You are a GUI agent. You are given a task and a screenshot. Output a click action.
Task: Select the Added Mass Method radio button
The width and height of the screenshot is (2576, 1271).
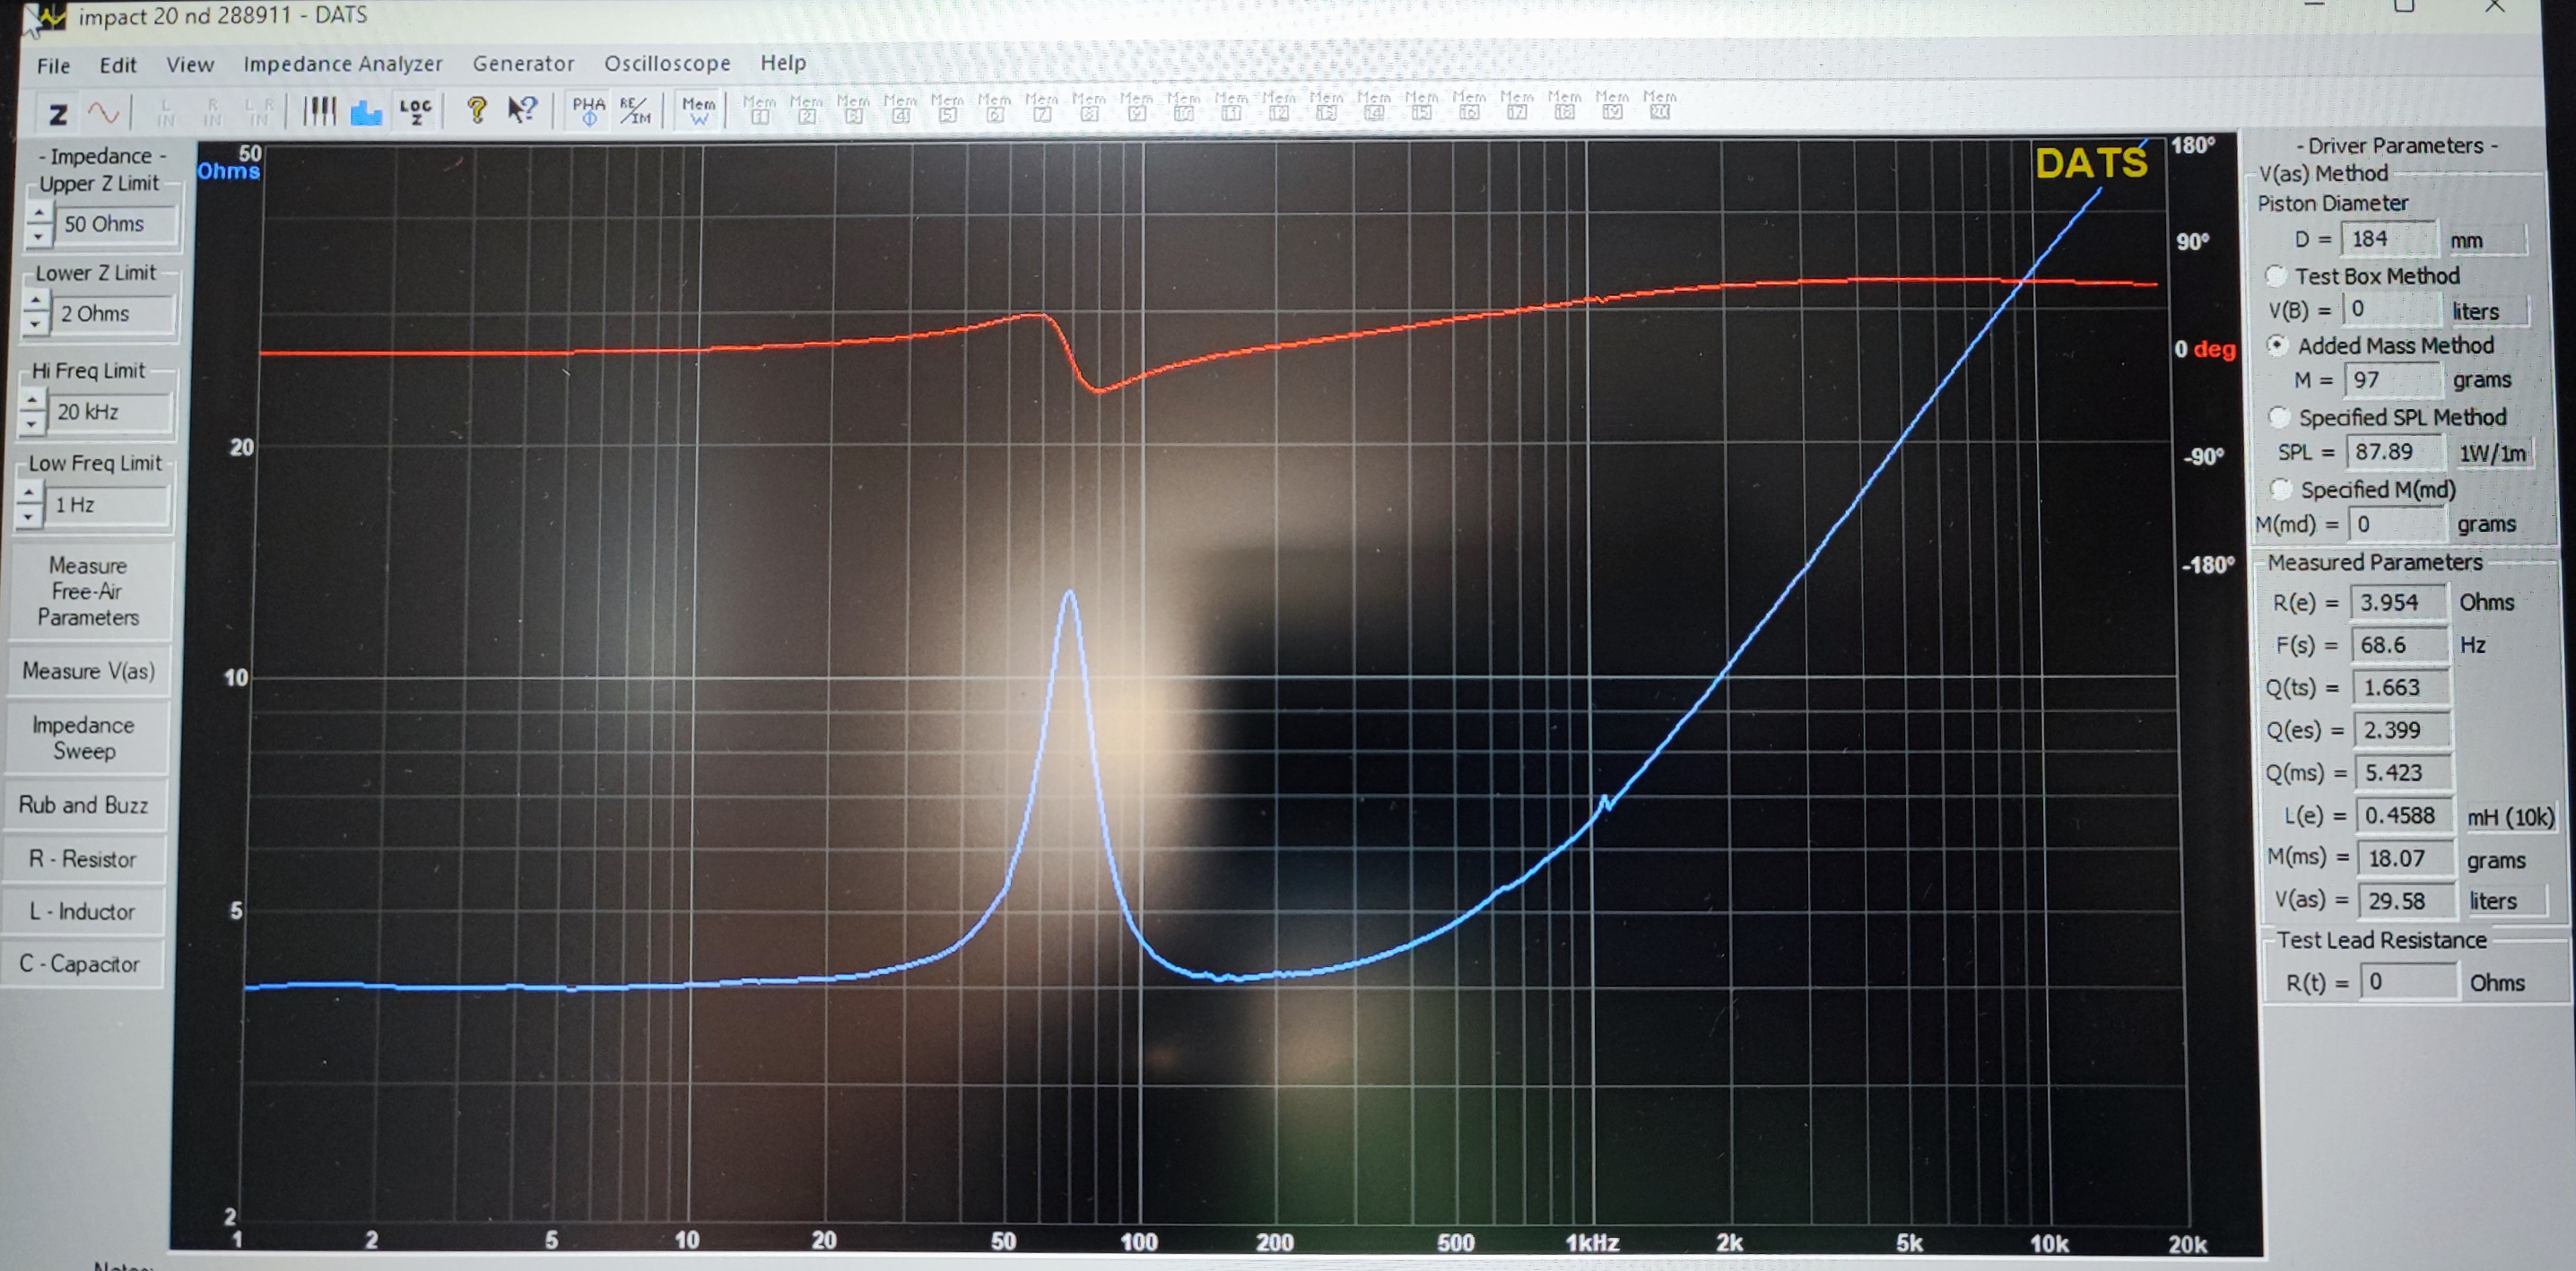tap(2278, 345)
